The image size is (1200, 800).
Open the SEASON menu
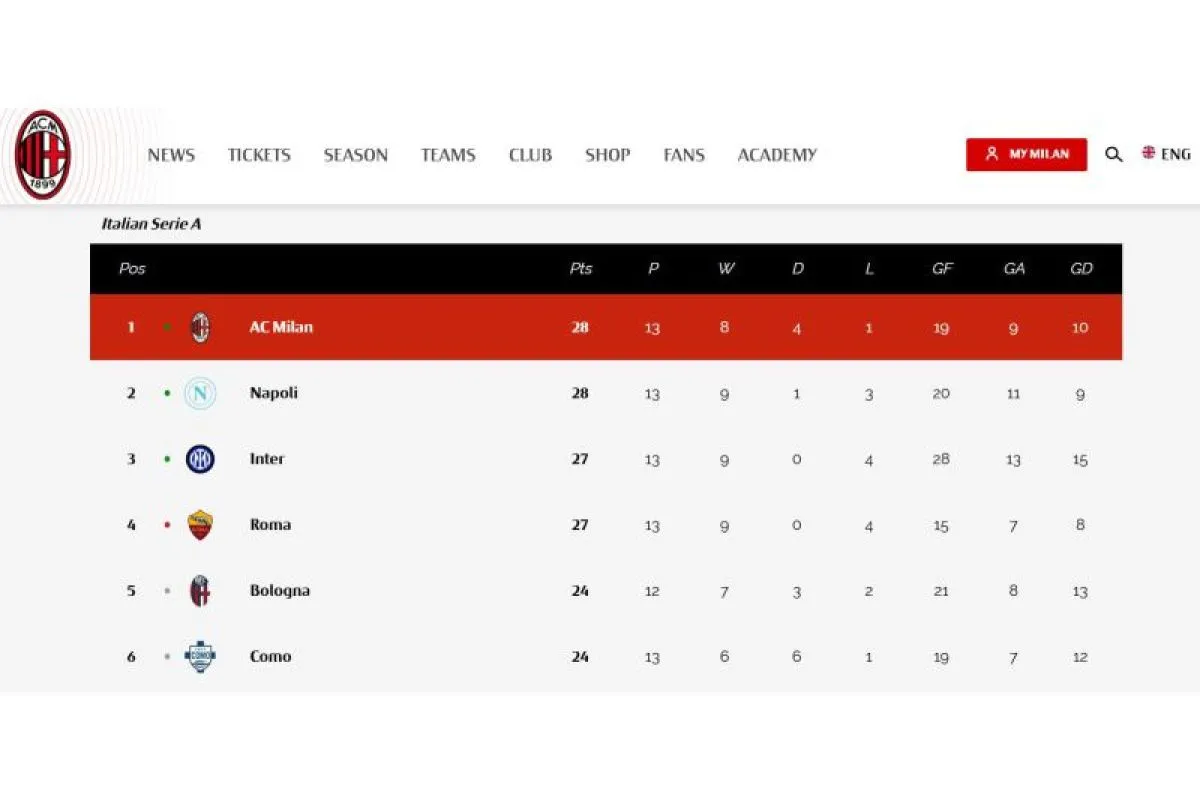pos(355,155)
